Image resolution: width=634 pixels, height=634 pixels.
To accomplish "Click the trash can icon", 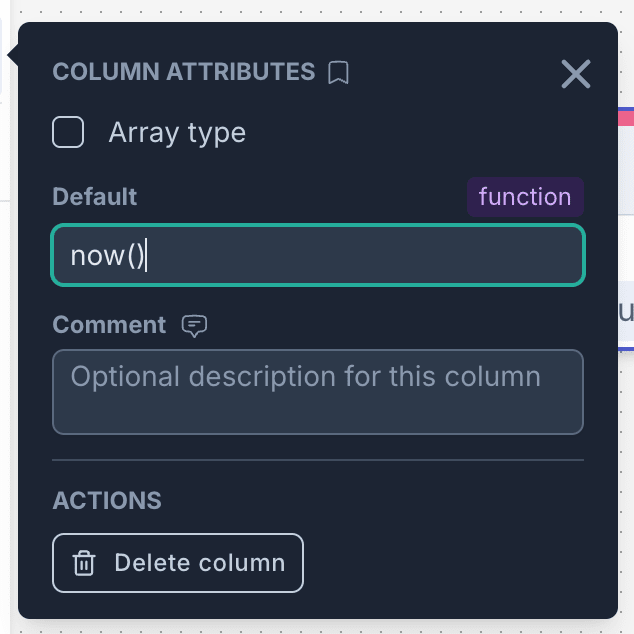I will (84, 563).
